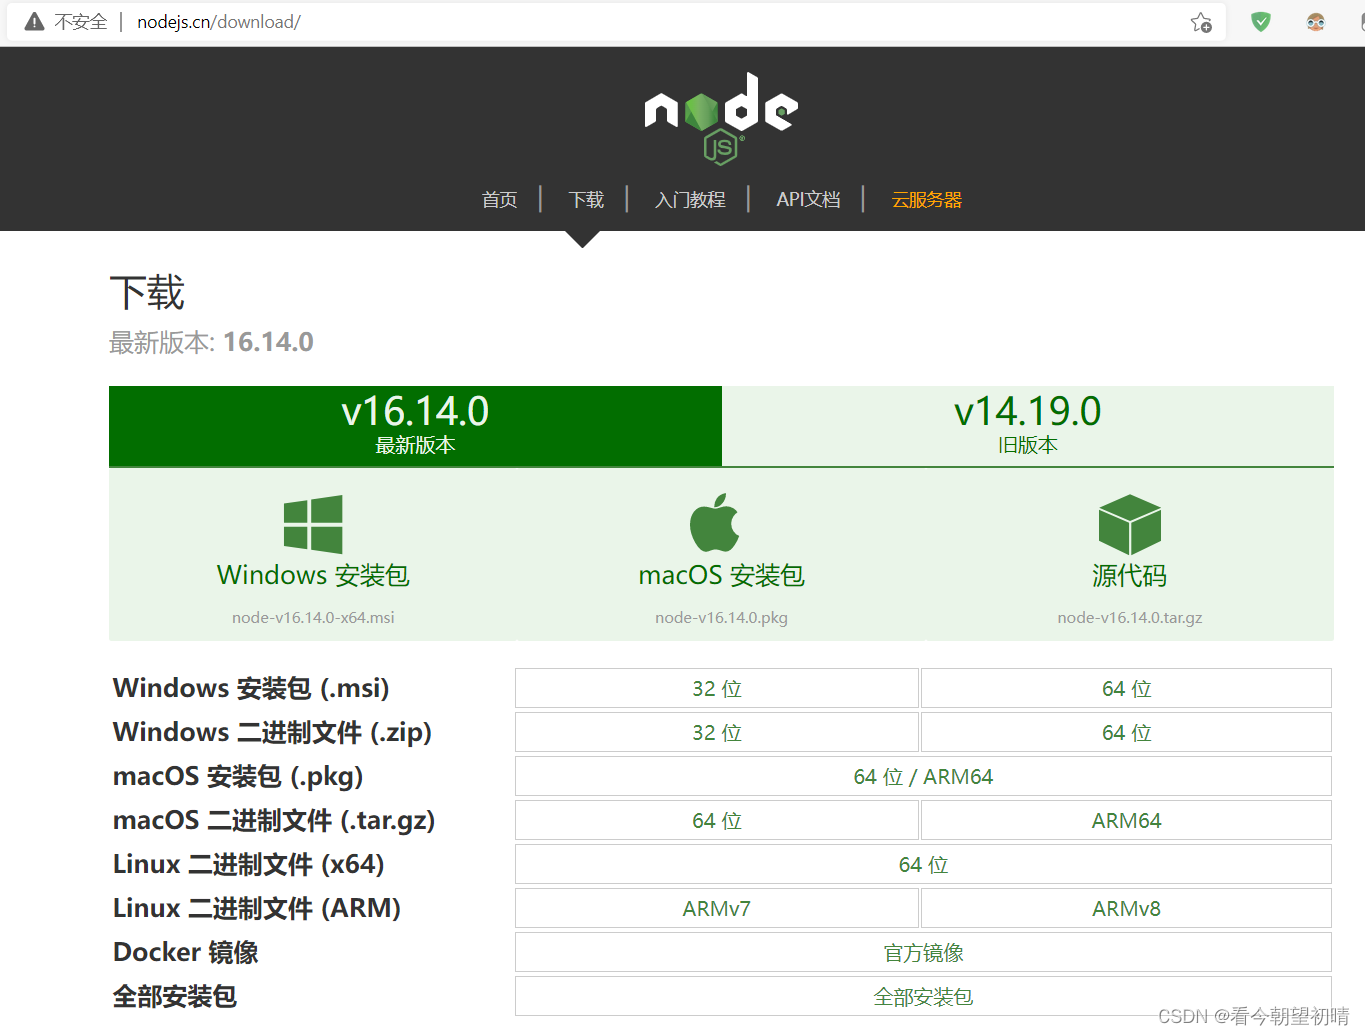Select 32 位 for Windows 安装包 (.msi)
The width and height of the screenshot is (1365, 1035).
[x=717, y=688]
